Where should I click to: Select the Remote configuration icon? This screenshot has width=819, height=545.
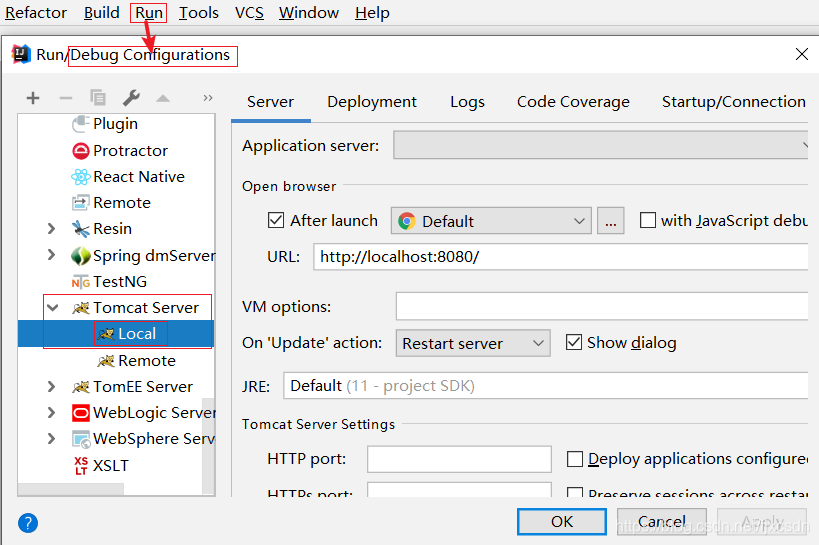(80, 202)
